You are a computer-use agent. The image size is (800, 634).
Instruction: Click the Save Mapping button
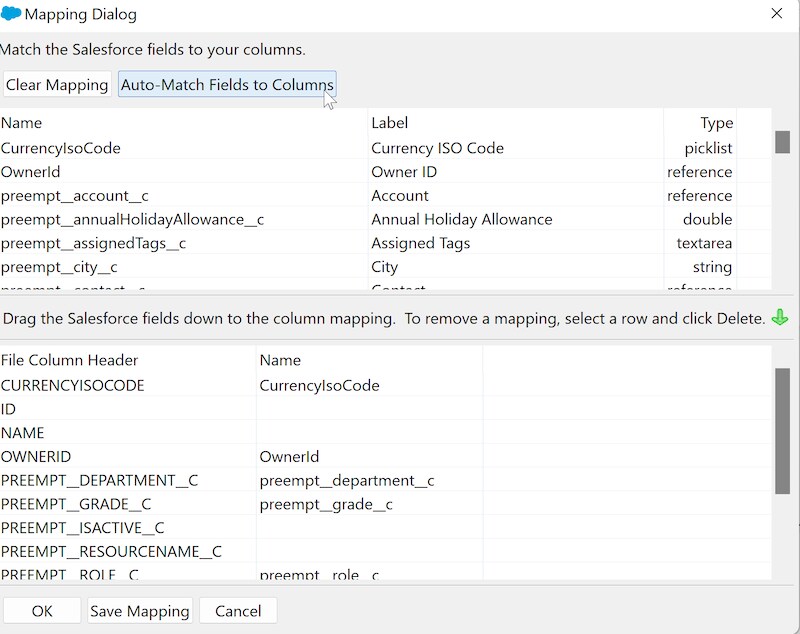point(139,611)
